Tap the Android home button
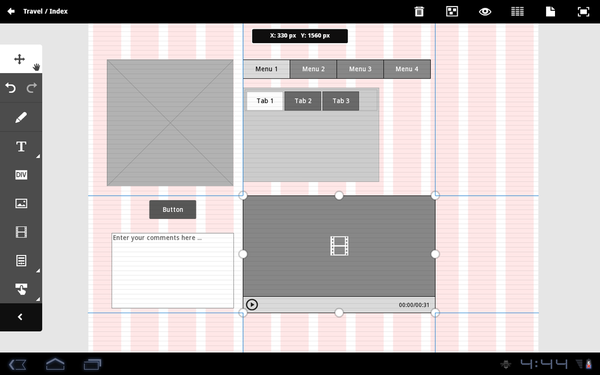The width and height of the screenshot is (600, 375). pyautogui.click(x=55, y=364)
